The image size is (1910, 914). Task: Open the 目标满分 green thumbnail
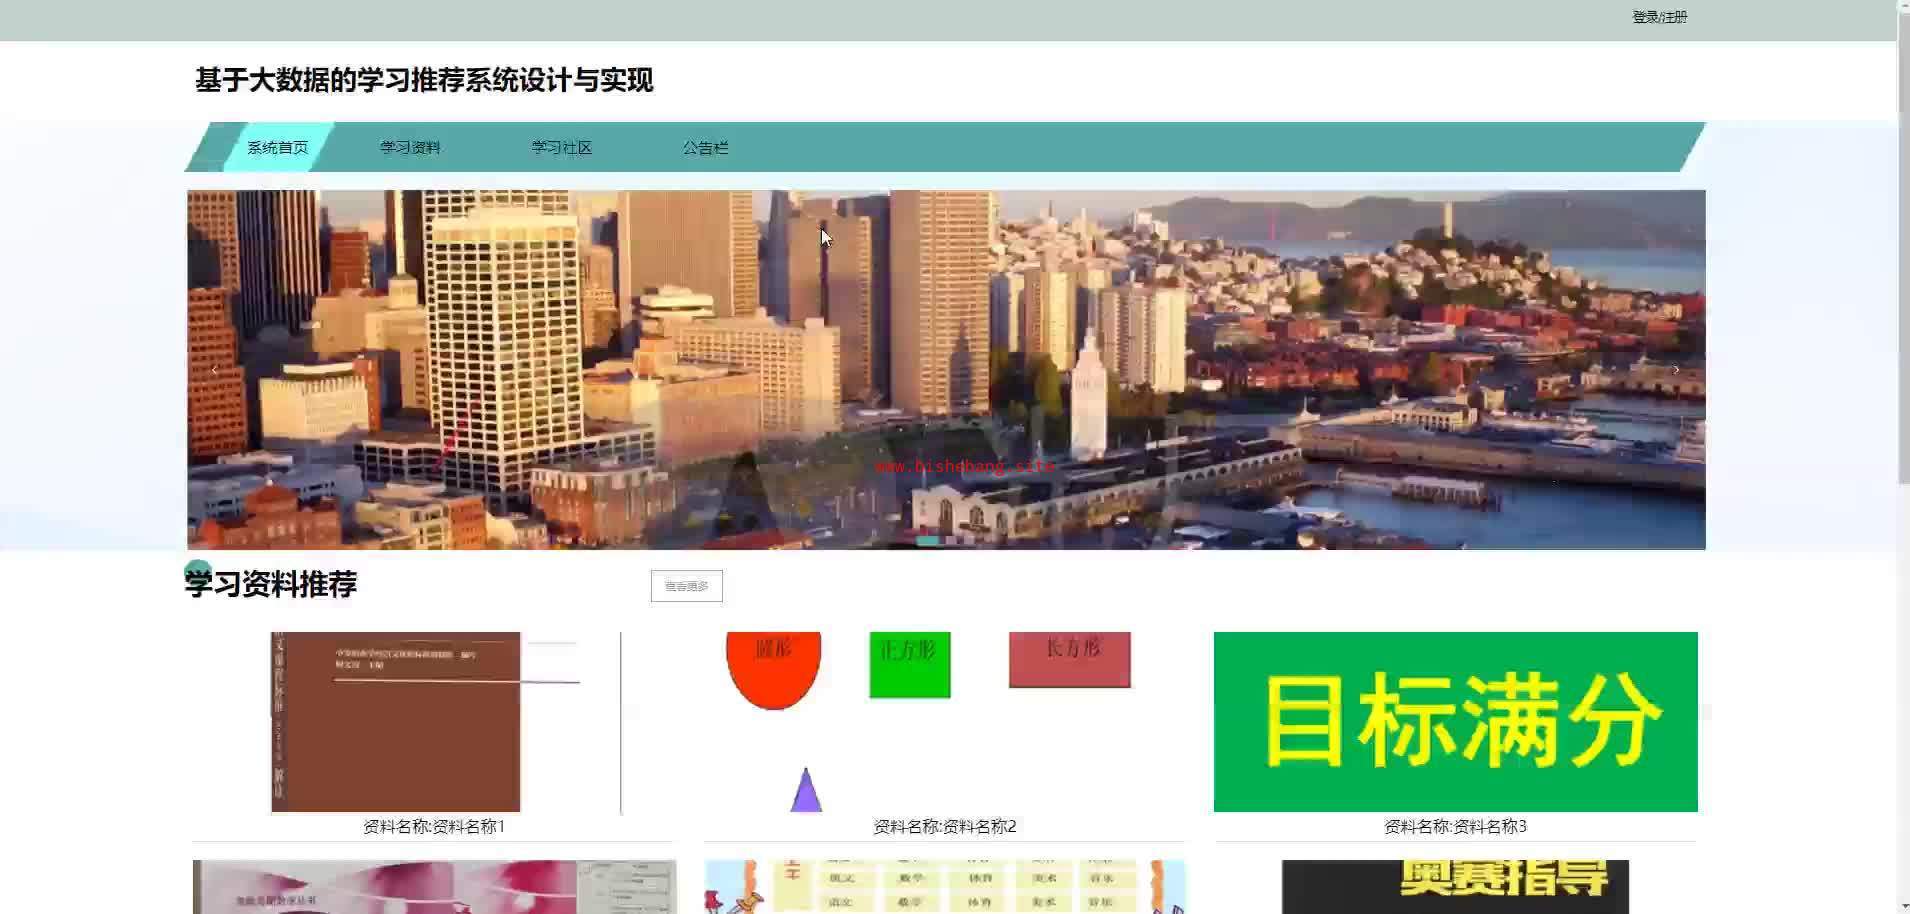coord(1455,721)
